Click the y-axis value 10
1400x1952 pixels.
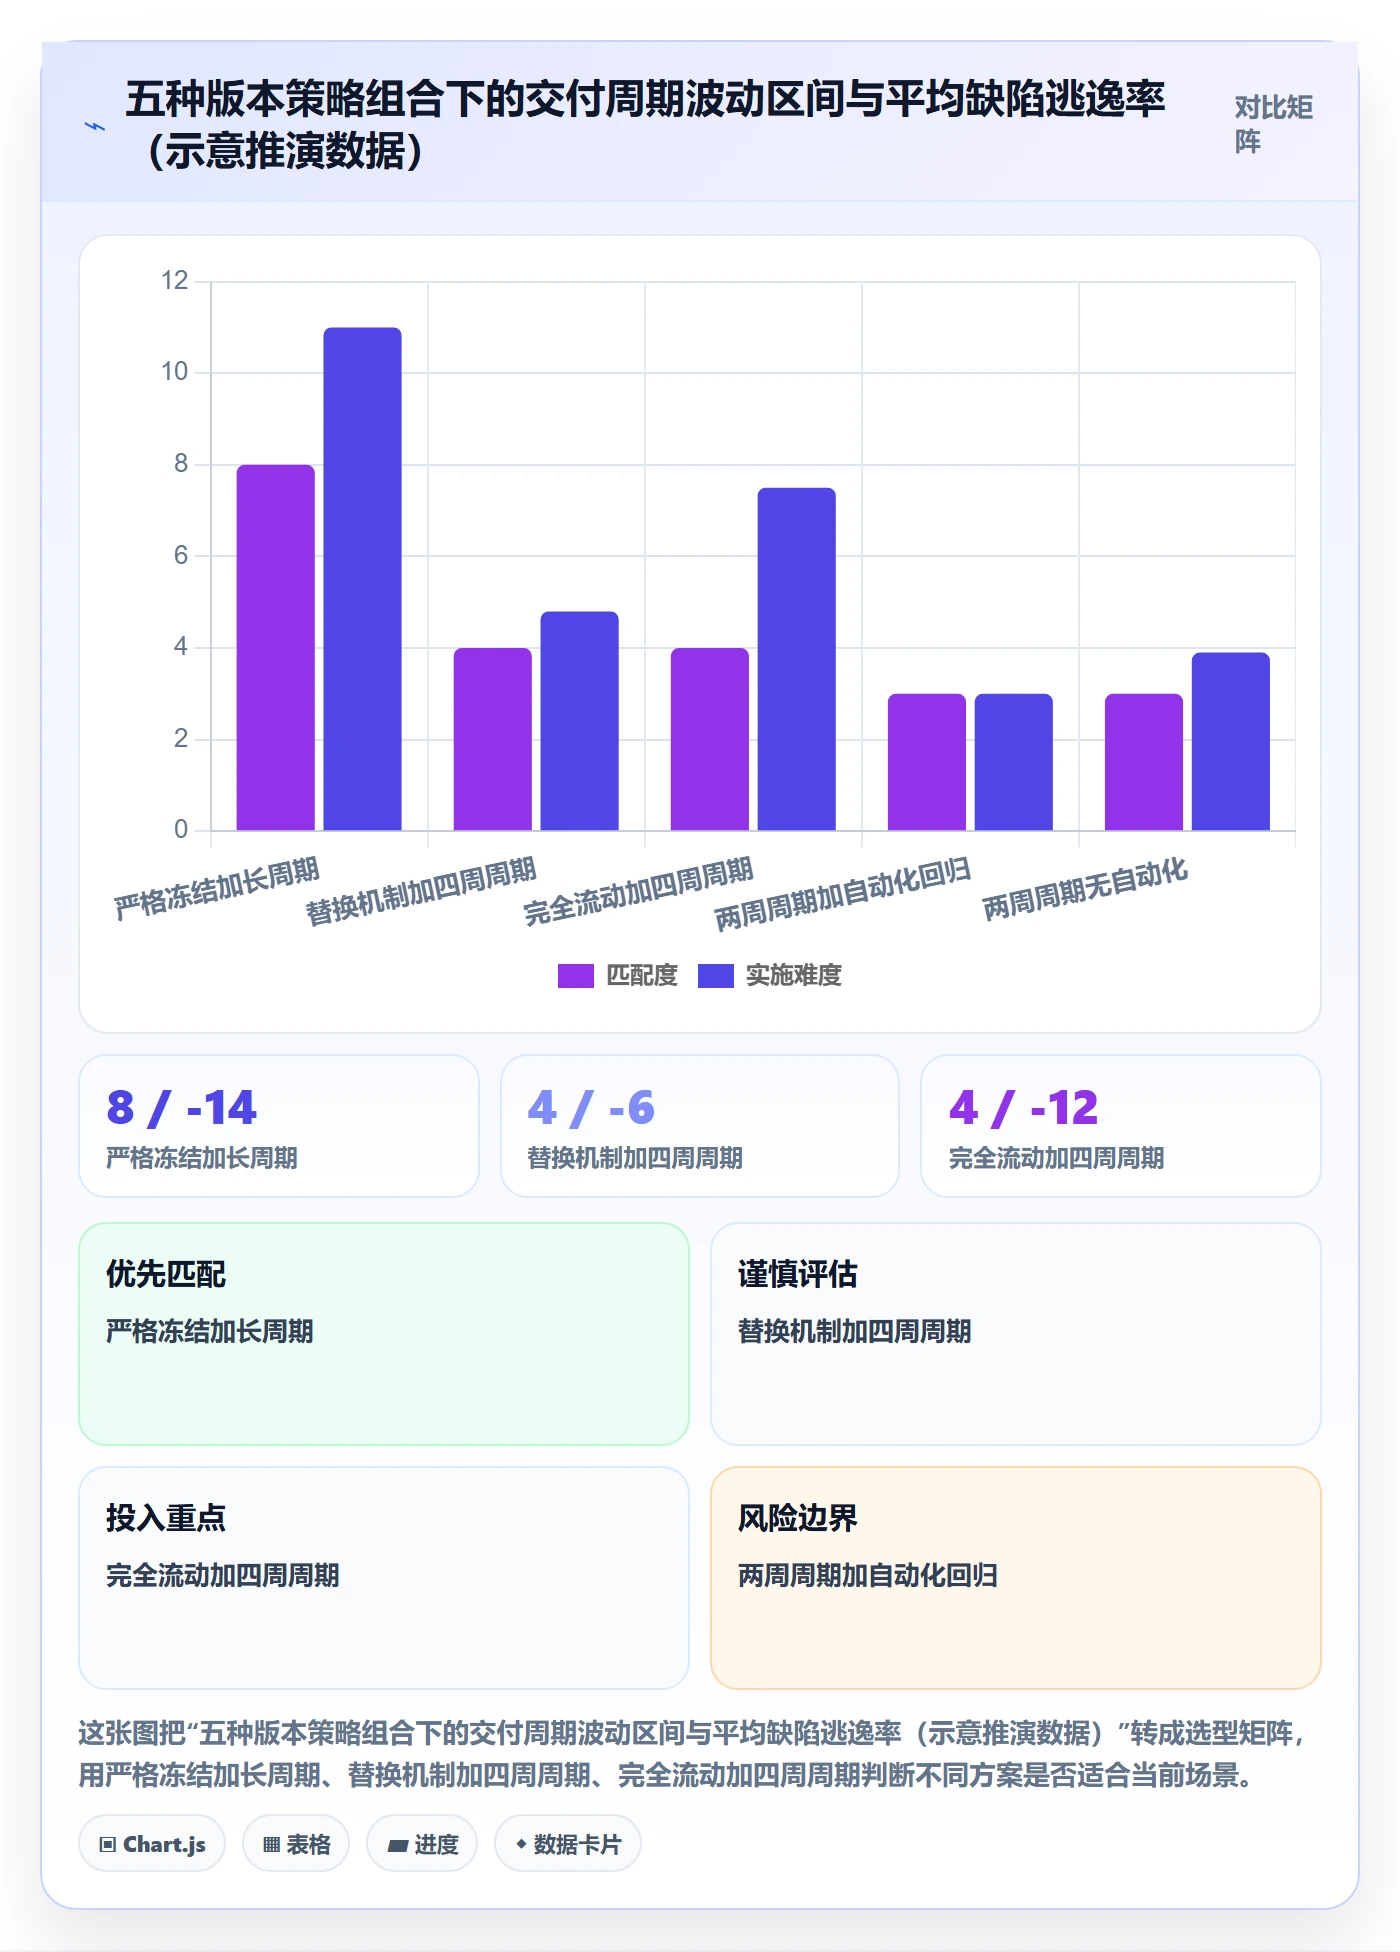click(x=175, y=372)
